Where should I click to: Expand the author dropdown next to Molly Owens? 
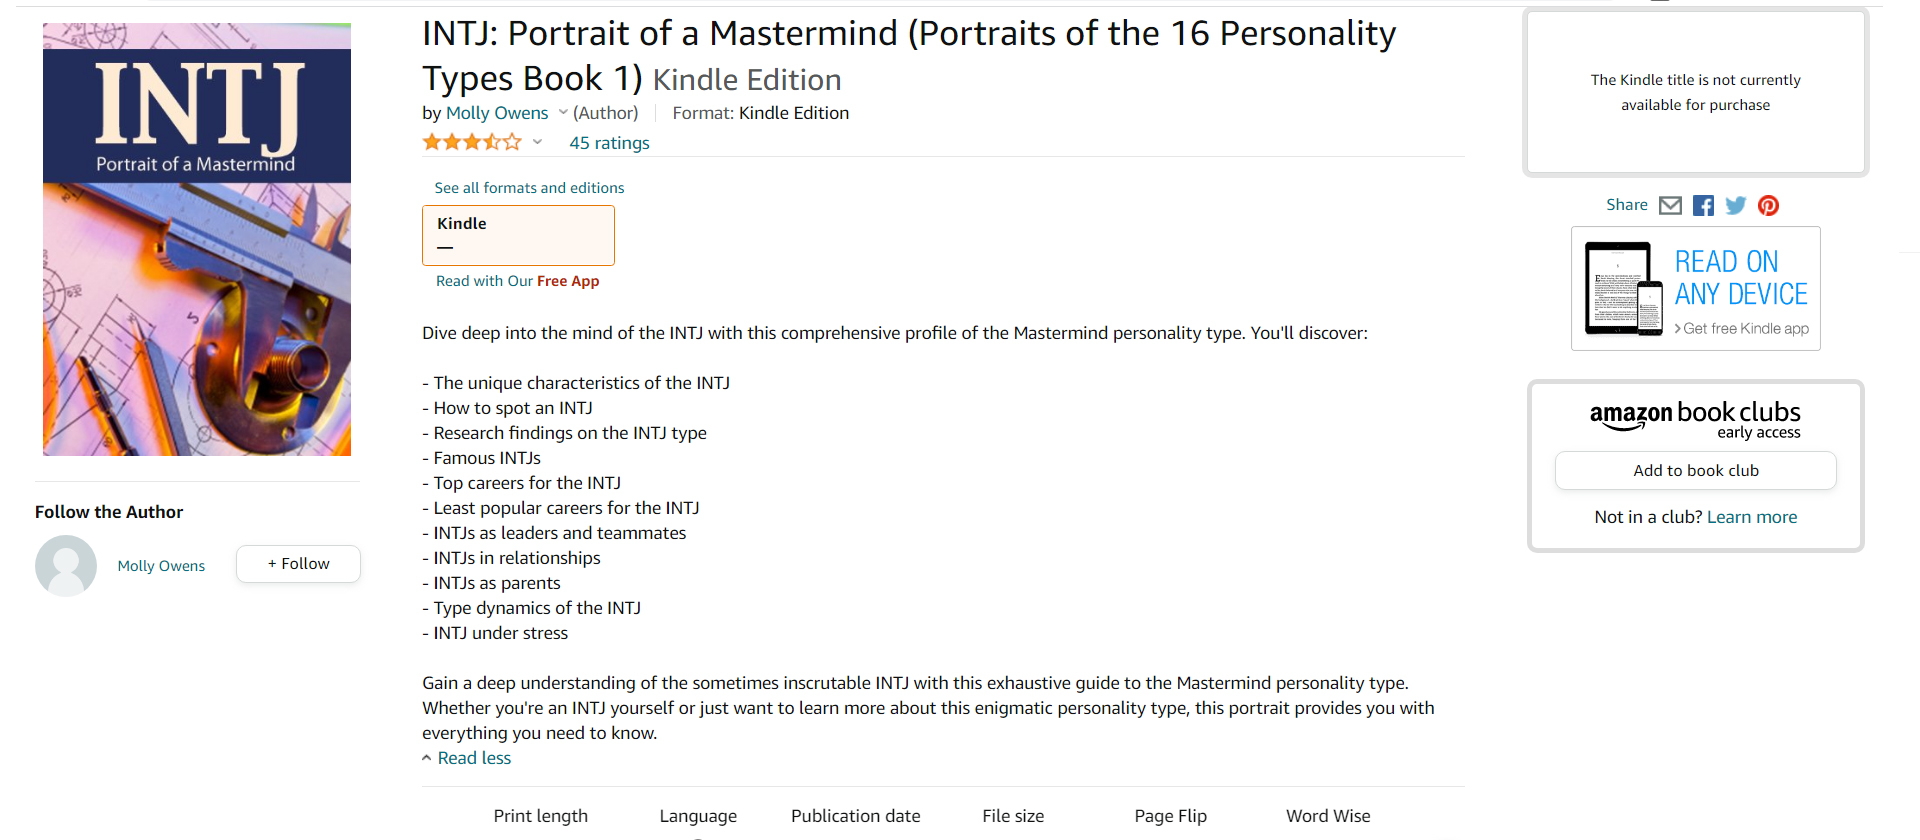pos(563,112)
